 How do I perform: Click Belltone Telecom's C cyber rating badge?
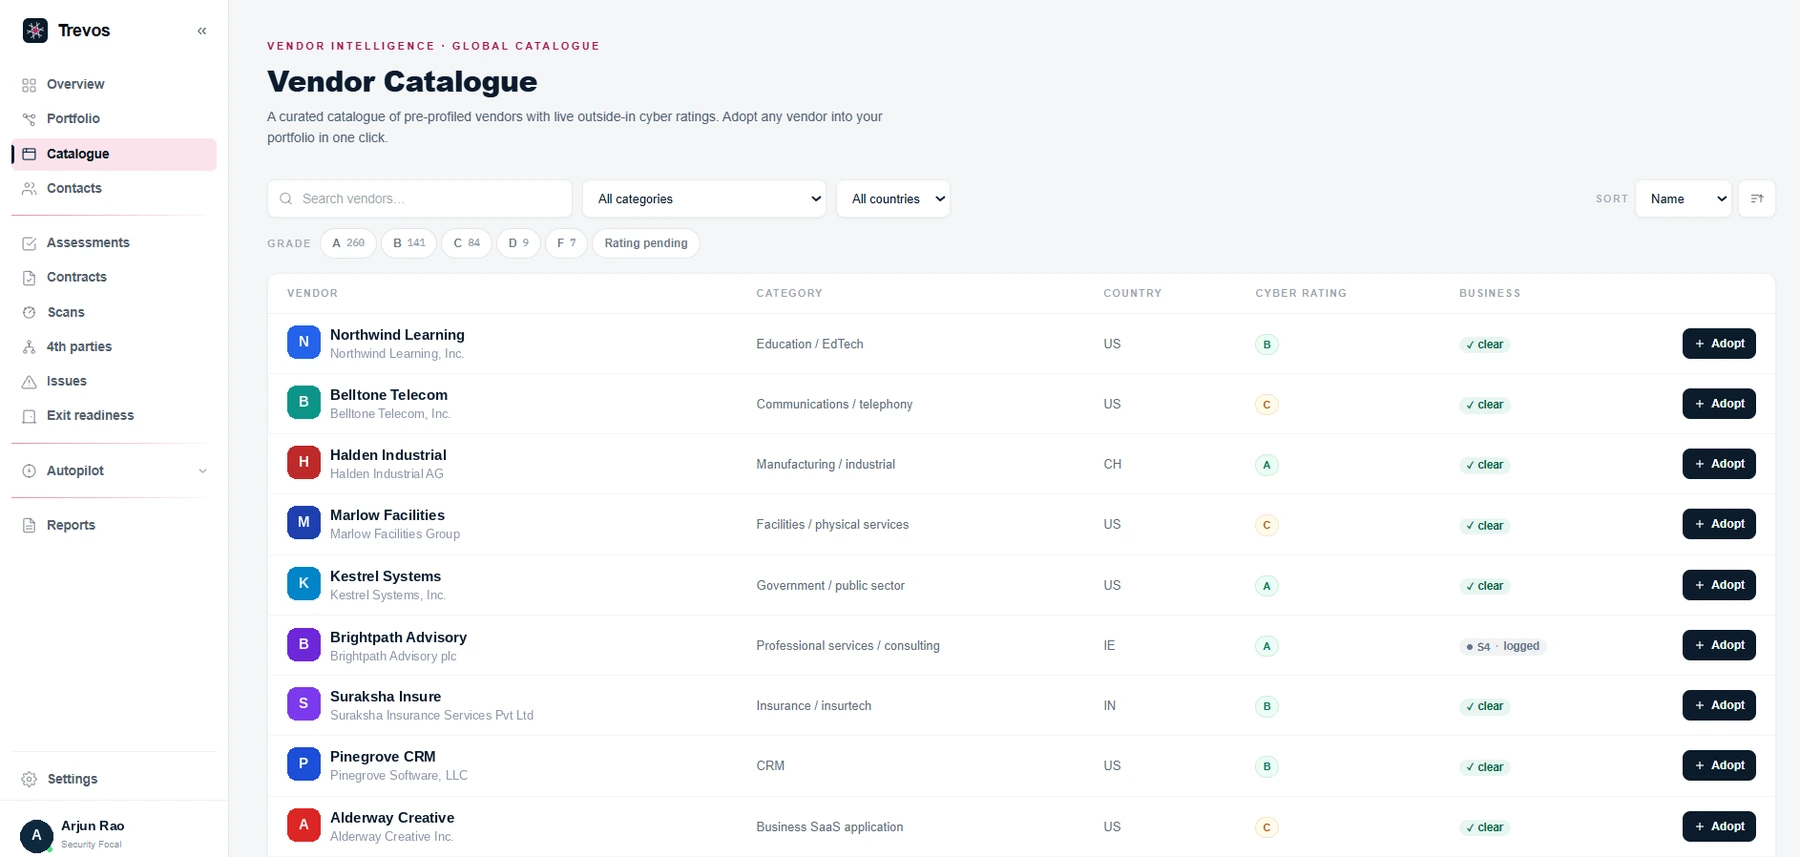pos(1267,405)
